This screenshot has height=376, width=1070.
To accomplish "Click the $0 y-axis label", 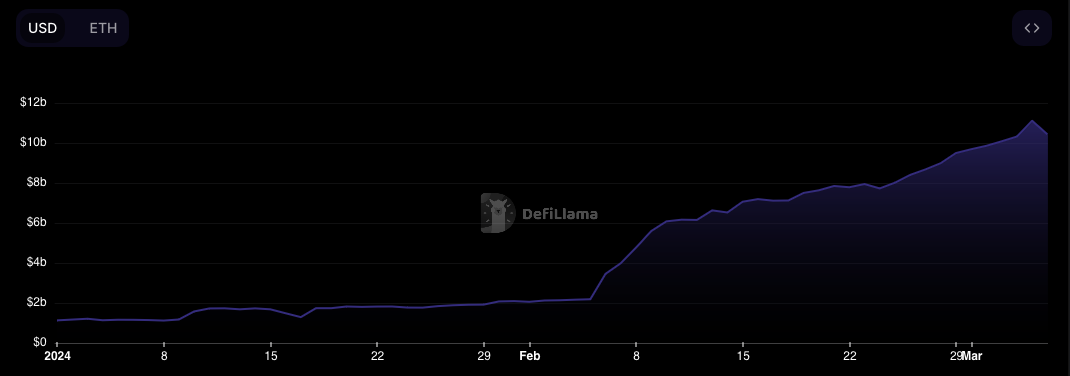I will [40, 342].
